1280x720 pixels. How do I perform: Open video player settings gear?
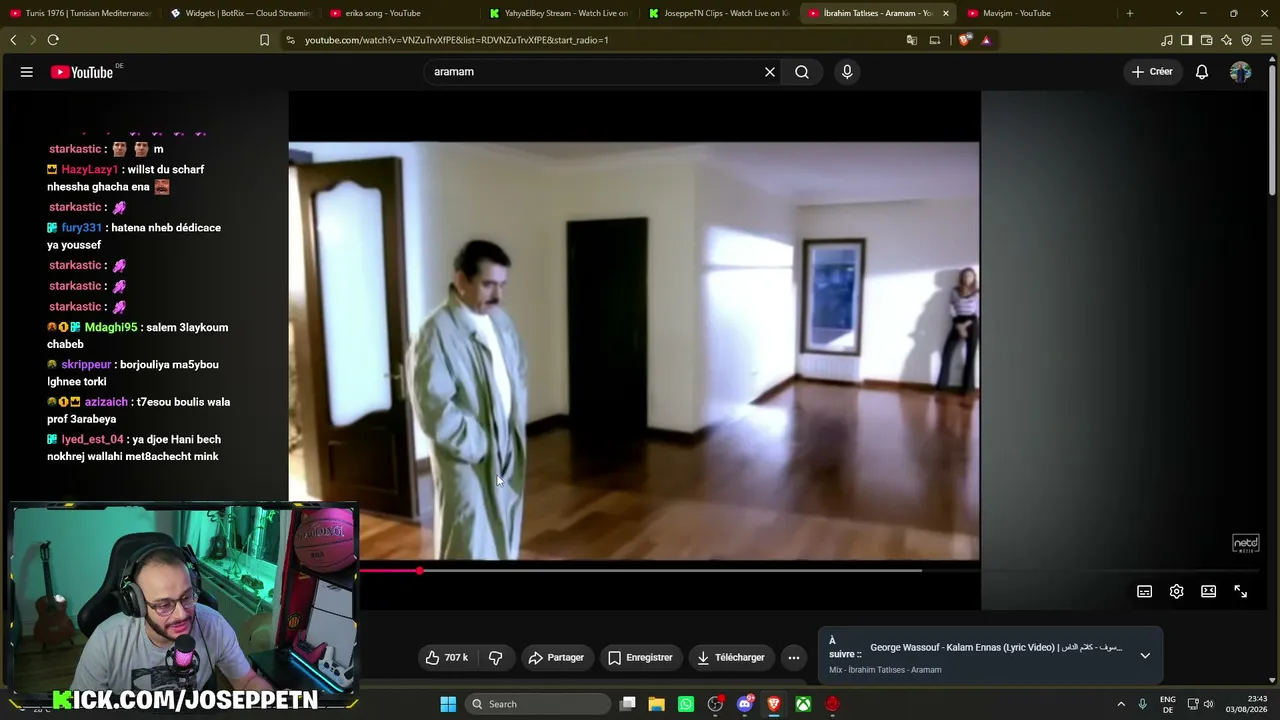pyautogui.click(x=1177, y=592)
